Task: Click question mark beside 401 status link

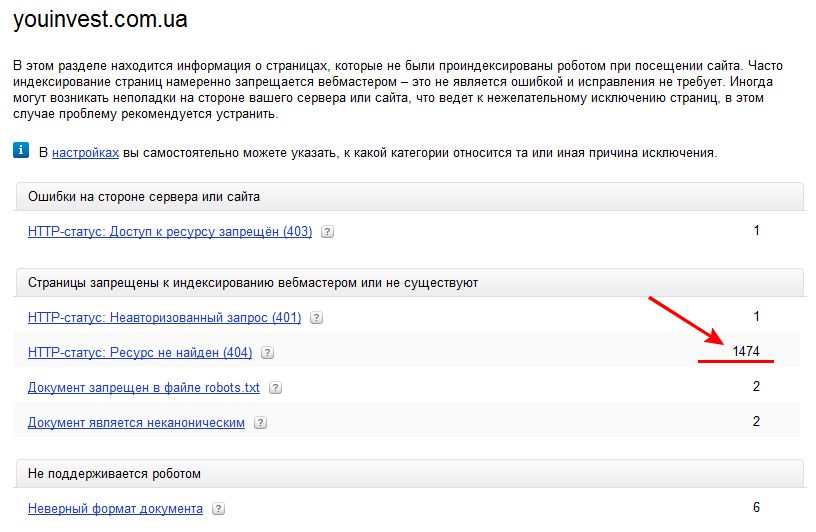Action: click(316, 318)
